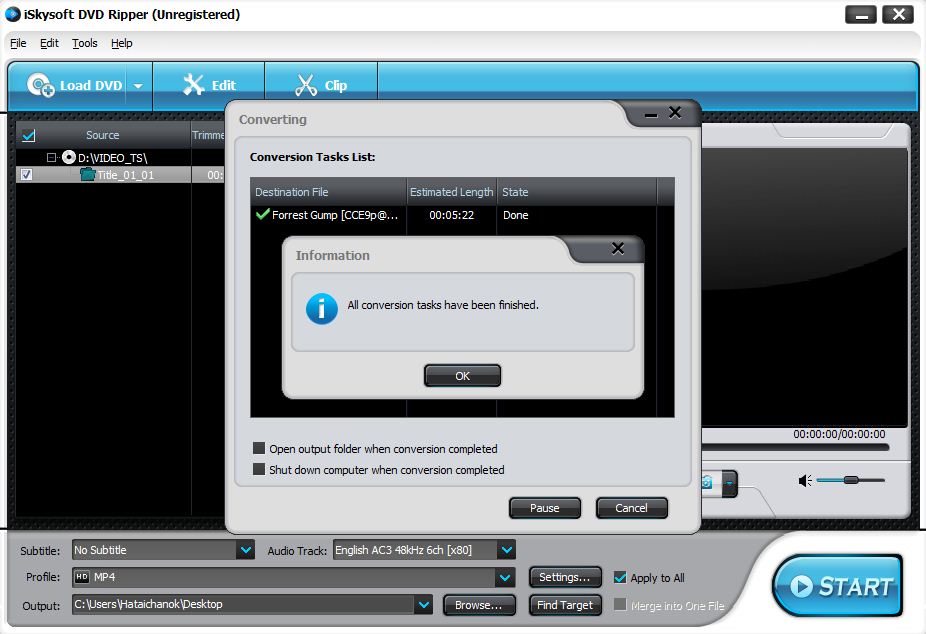Screen dimensions: 926x634
Task: Click the Estimated Length column header
Action: tap(451, 192)
